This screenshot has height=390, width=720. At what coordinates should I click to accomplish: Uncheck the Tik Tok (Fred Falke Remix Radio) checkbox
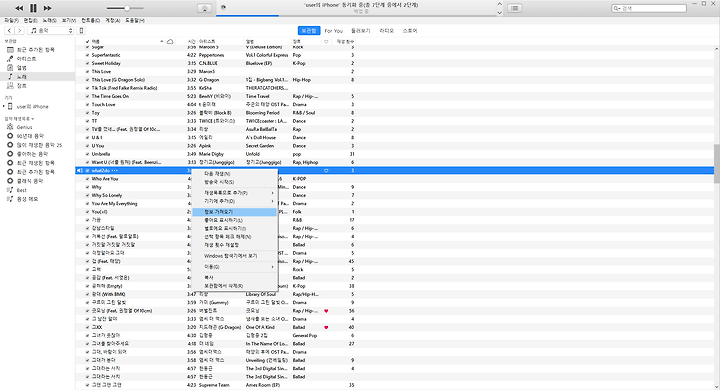pos(87,88)
